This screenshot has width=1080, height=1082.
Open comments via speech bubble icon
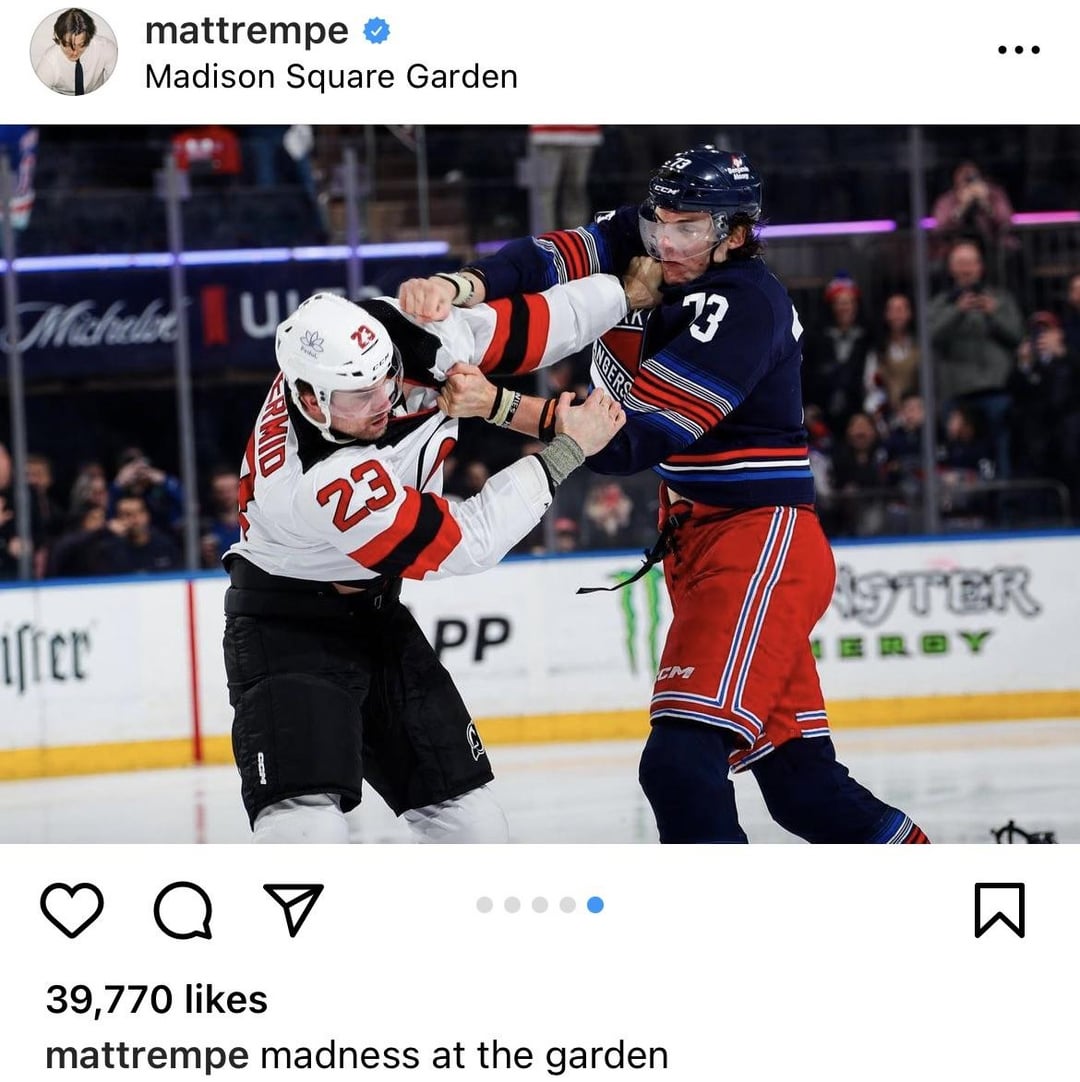[183, 909]
